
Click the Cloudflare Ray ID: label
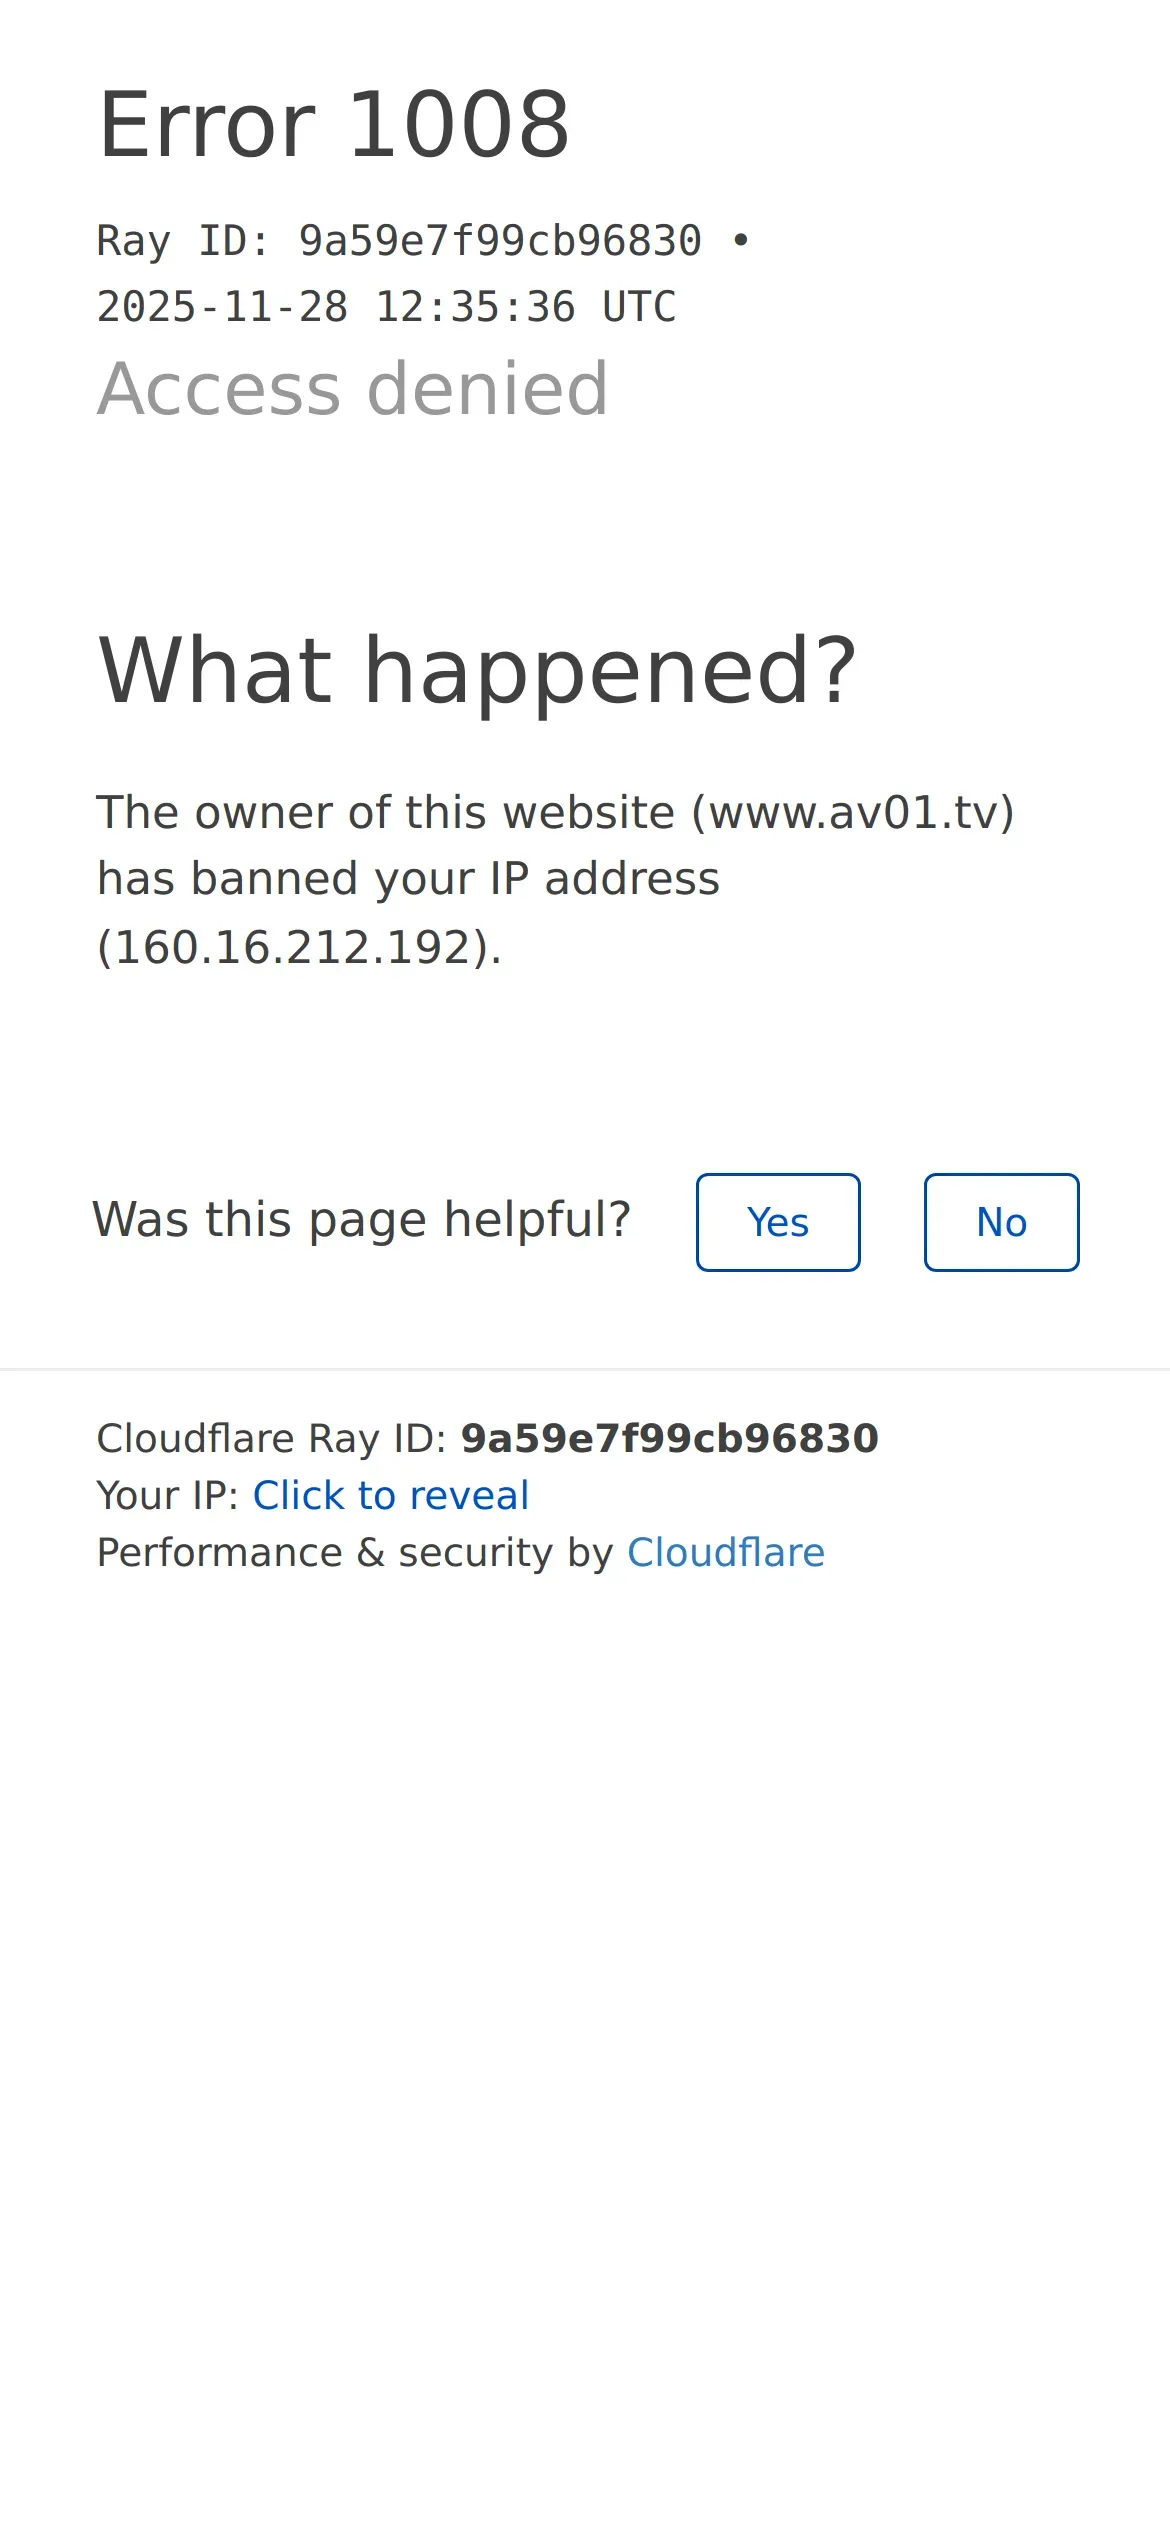(271, 1438)
